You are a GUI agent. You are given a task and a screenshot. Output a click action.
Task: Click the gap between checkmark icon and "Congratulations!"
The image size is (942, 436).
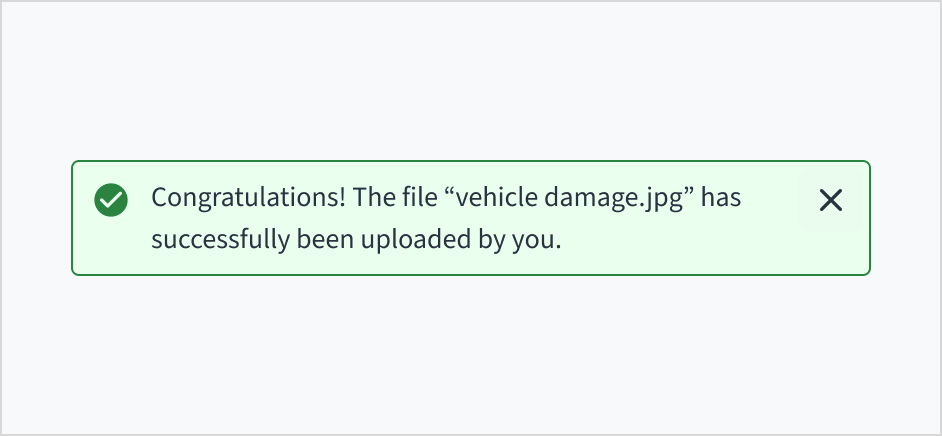coord(140,200)
